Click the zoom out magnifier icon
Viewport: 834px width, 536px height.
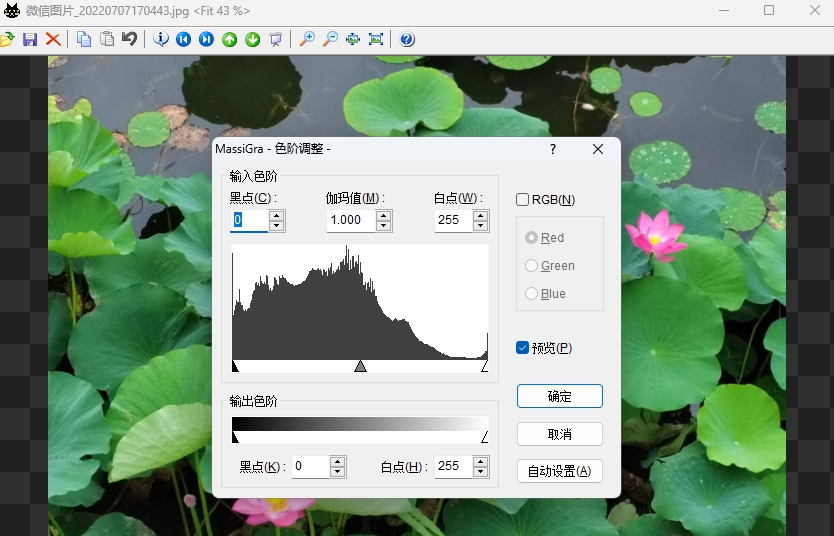click(x=330, y=39)
